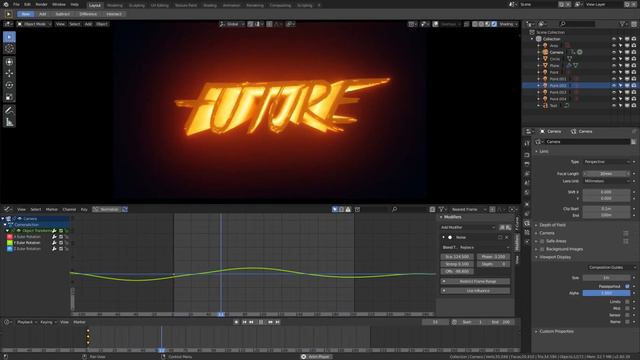The image size is (640, 360).
Task: Click the blue Z Euler Rotation color swatch
Action: [10, 249]
